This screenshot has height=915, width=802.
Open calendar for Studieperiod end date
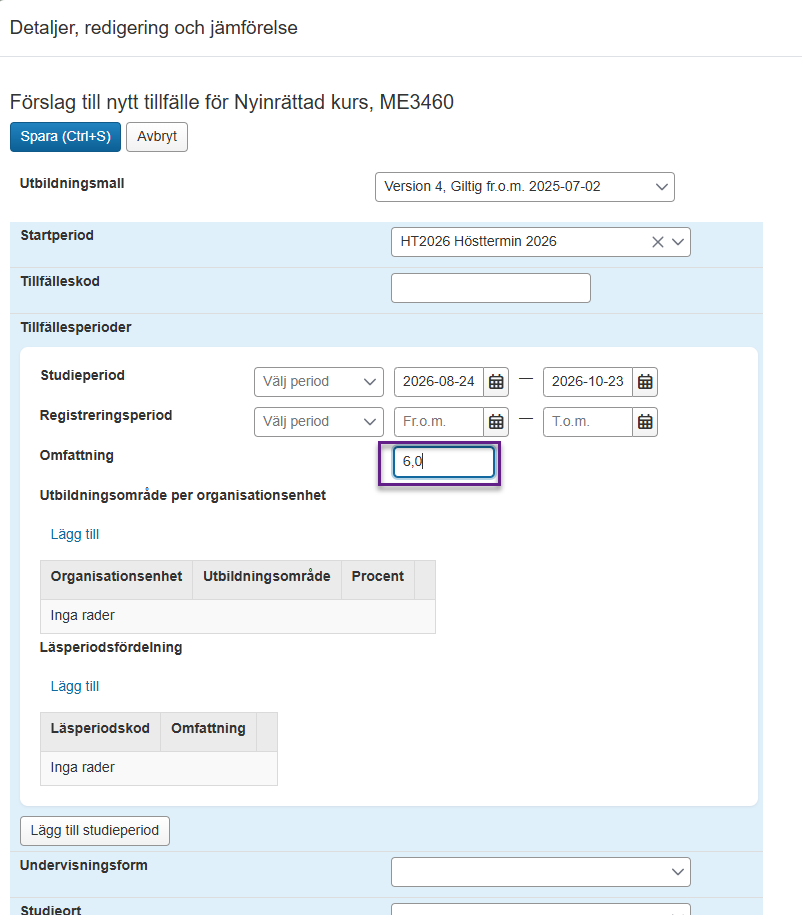pyautogui.click(x=645, y=382)
